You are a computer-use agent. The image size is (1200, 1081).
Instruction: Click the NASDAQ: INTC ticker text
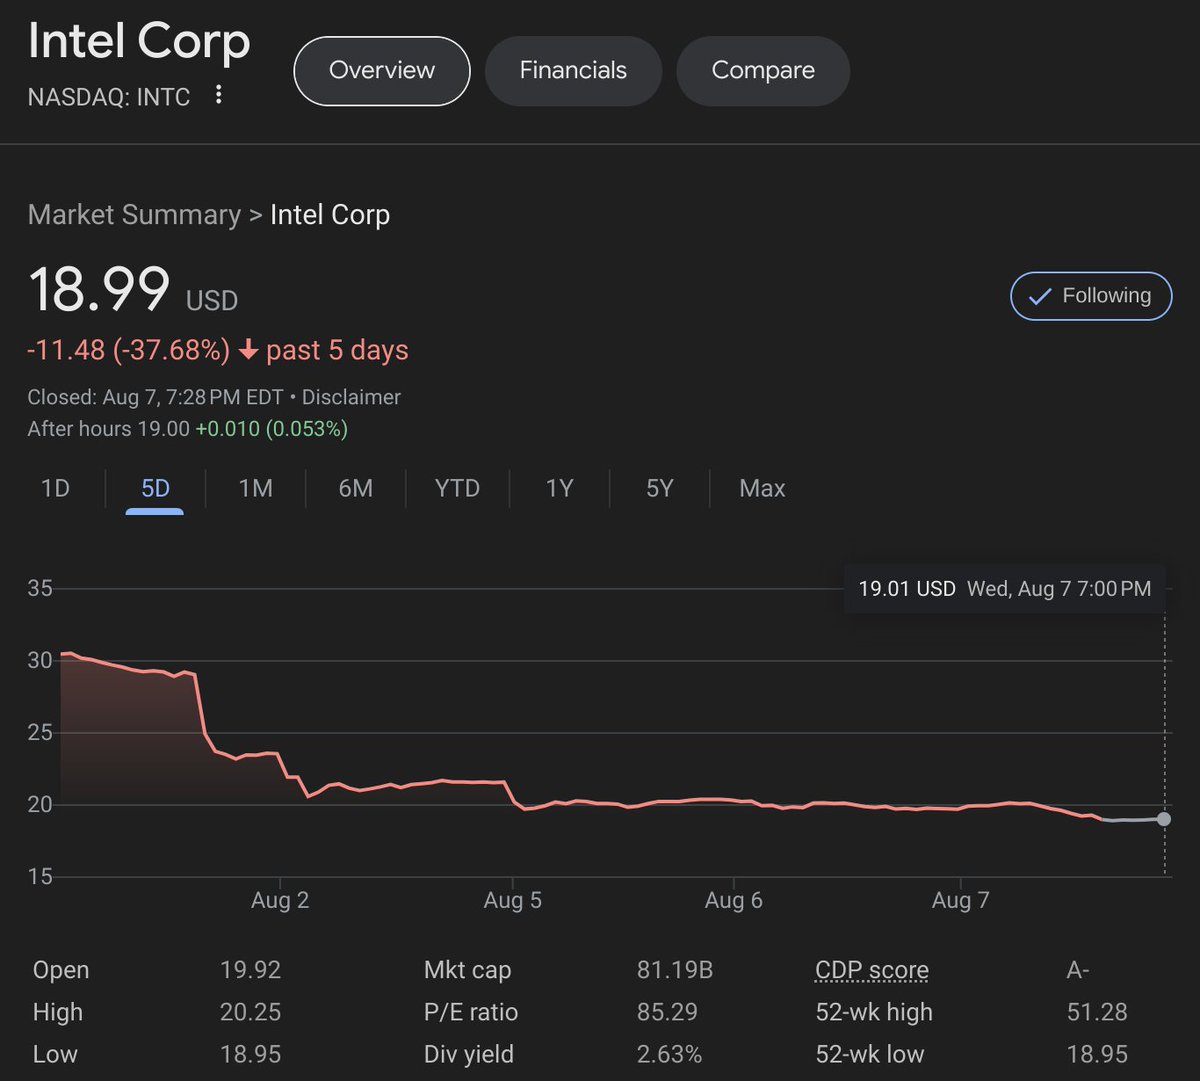point(109,97)
